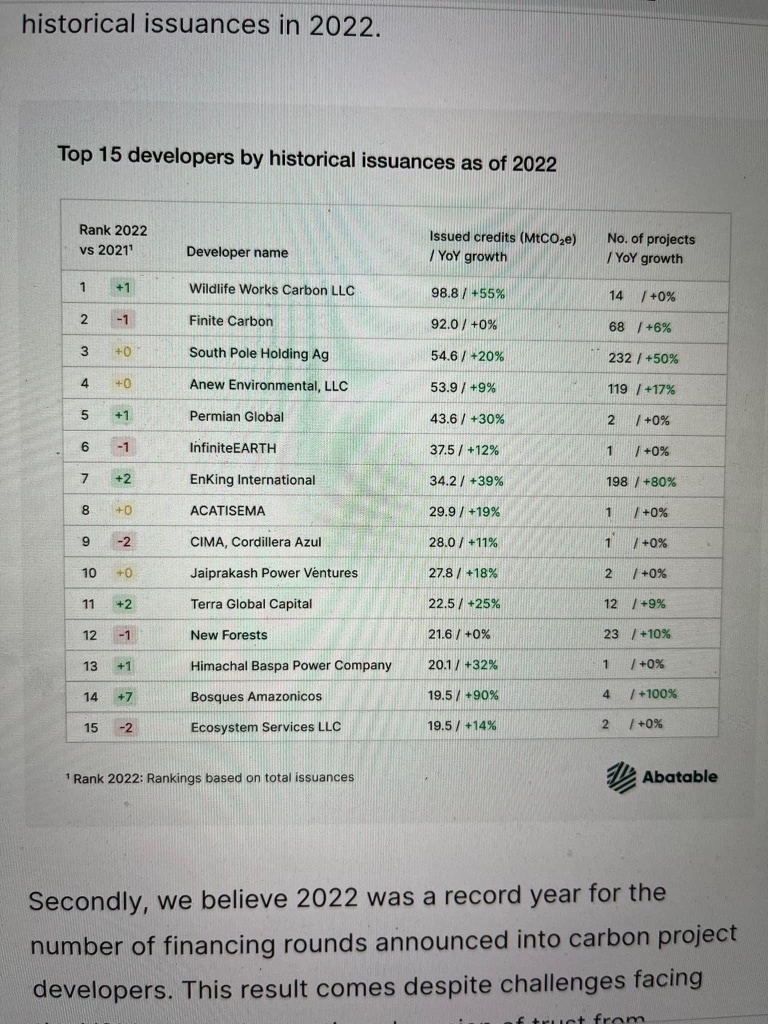Screen dimensions: 768x1024
Task: Click the Abatable brand name text
Action: pyautogui.click(x=680, y=776)
